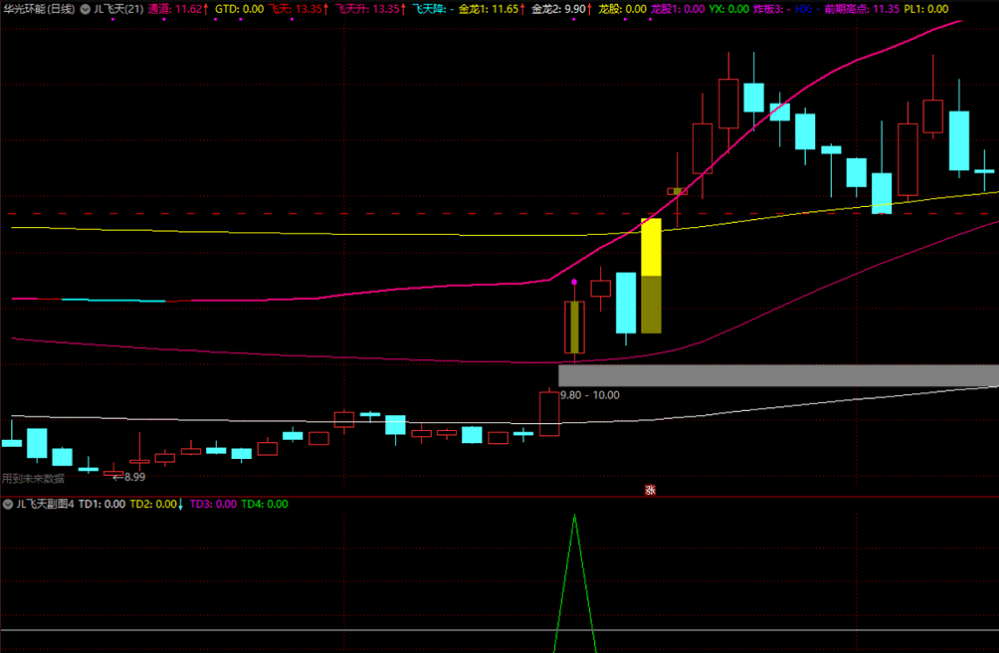Screen dimensions: 999x653
Task: Click the TD3: 0.00 value
Action: [213, 505]
